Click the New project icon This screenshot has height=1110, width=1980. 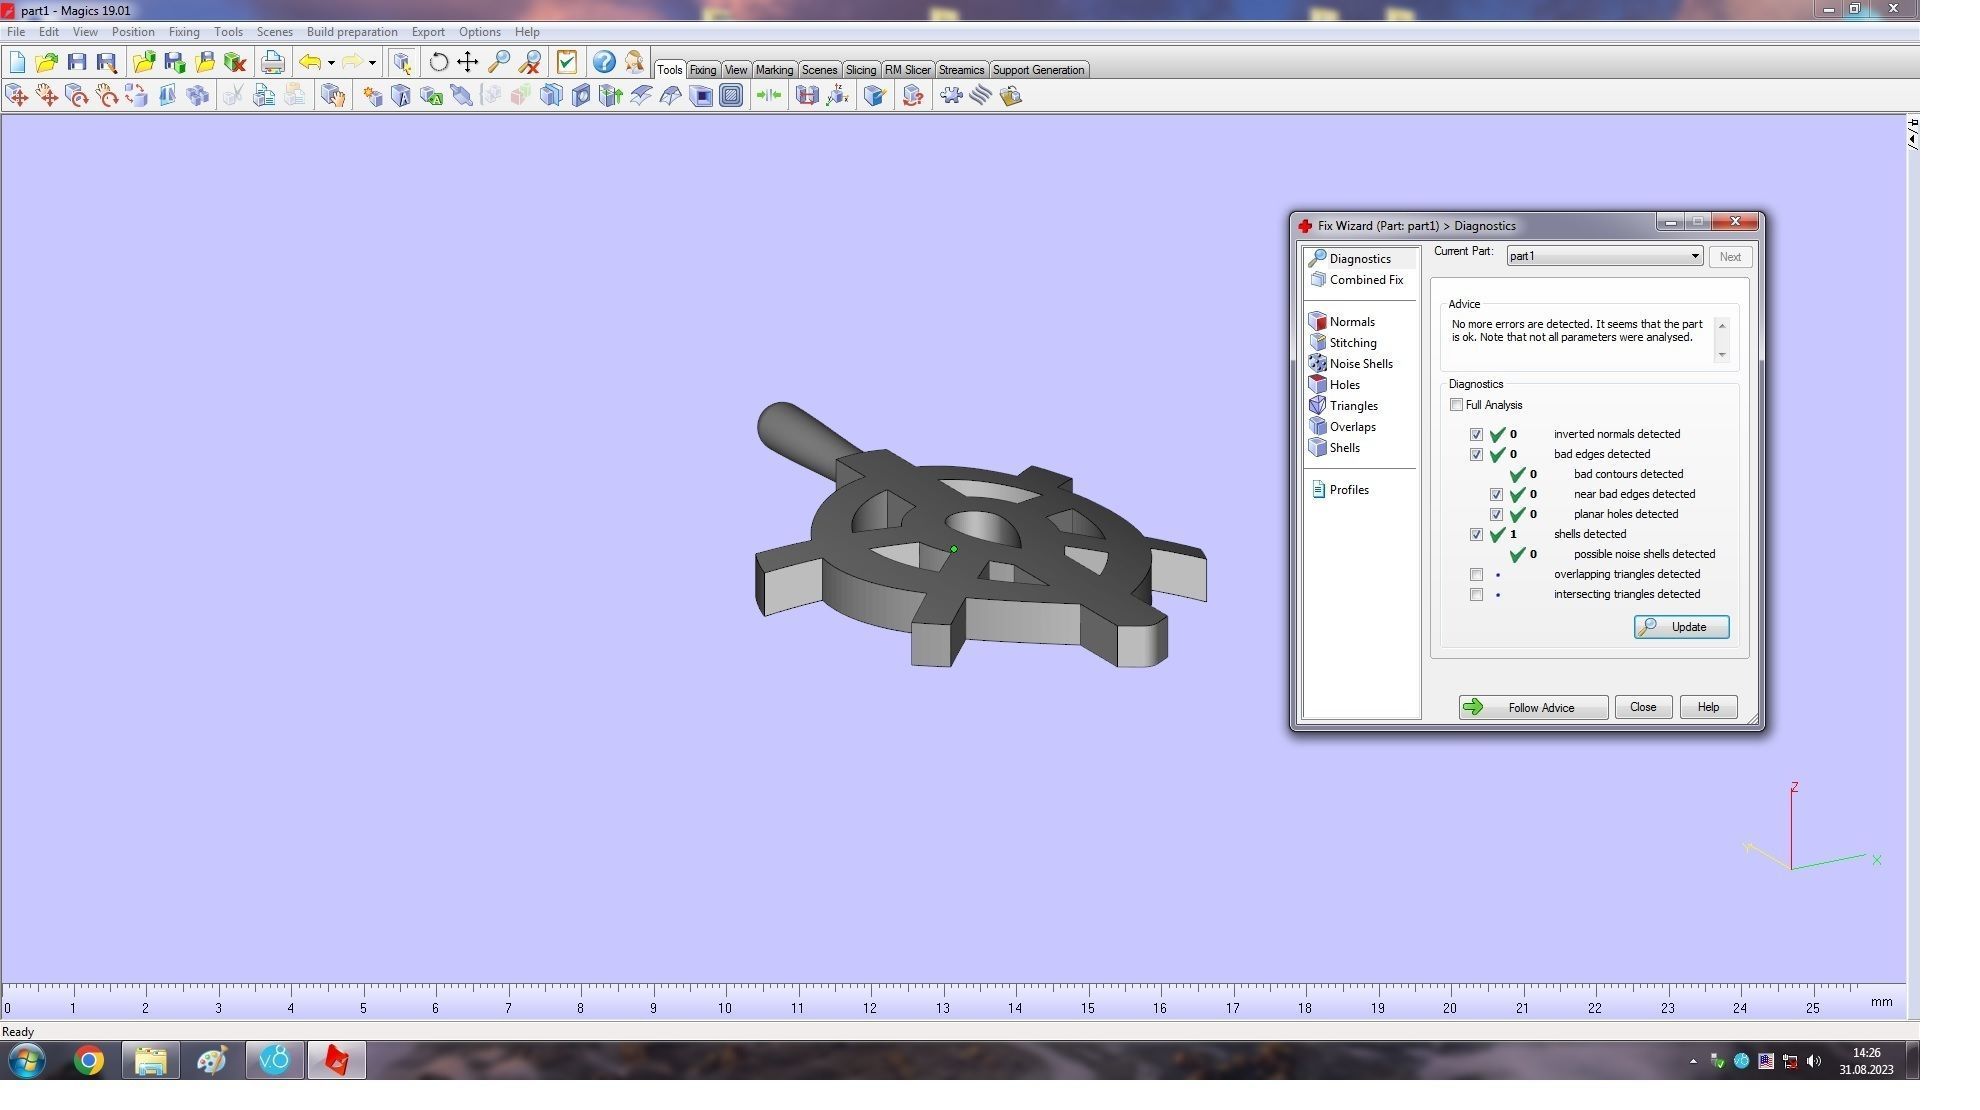pos(17,62)
